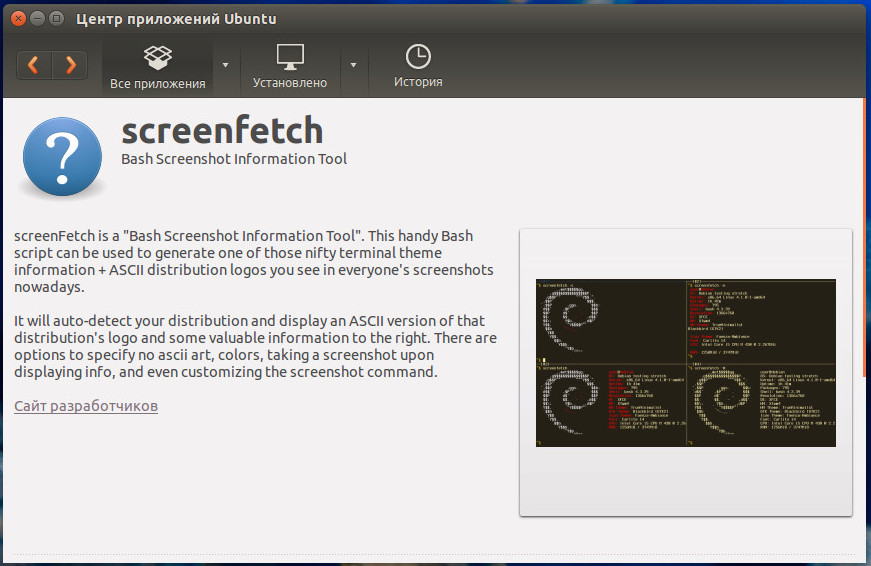Viewport: 871px width, 566px height.
Task: Go forward with the right arrow button
Action: 70,65
